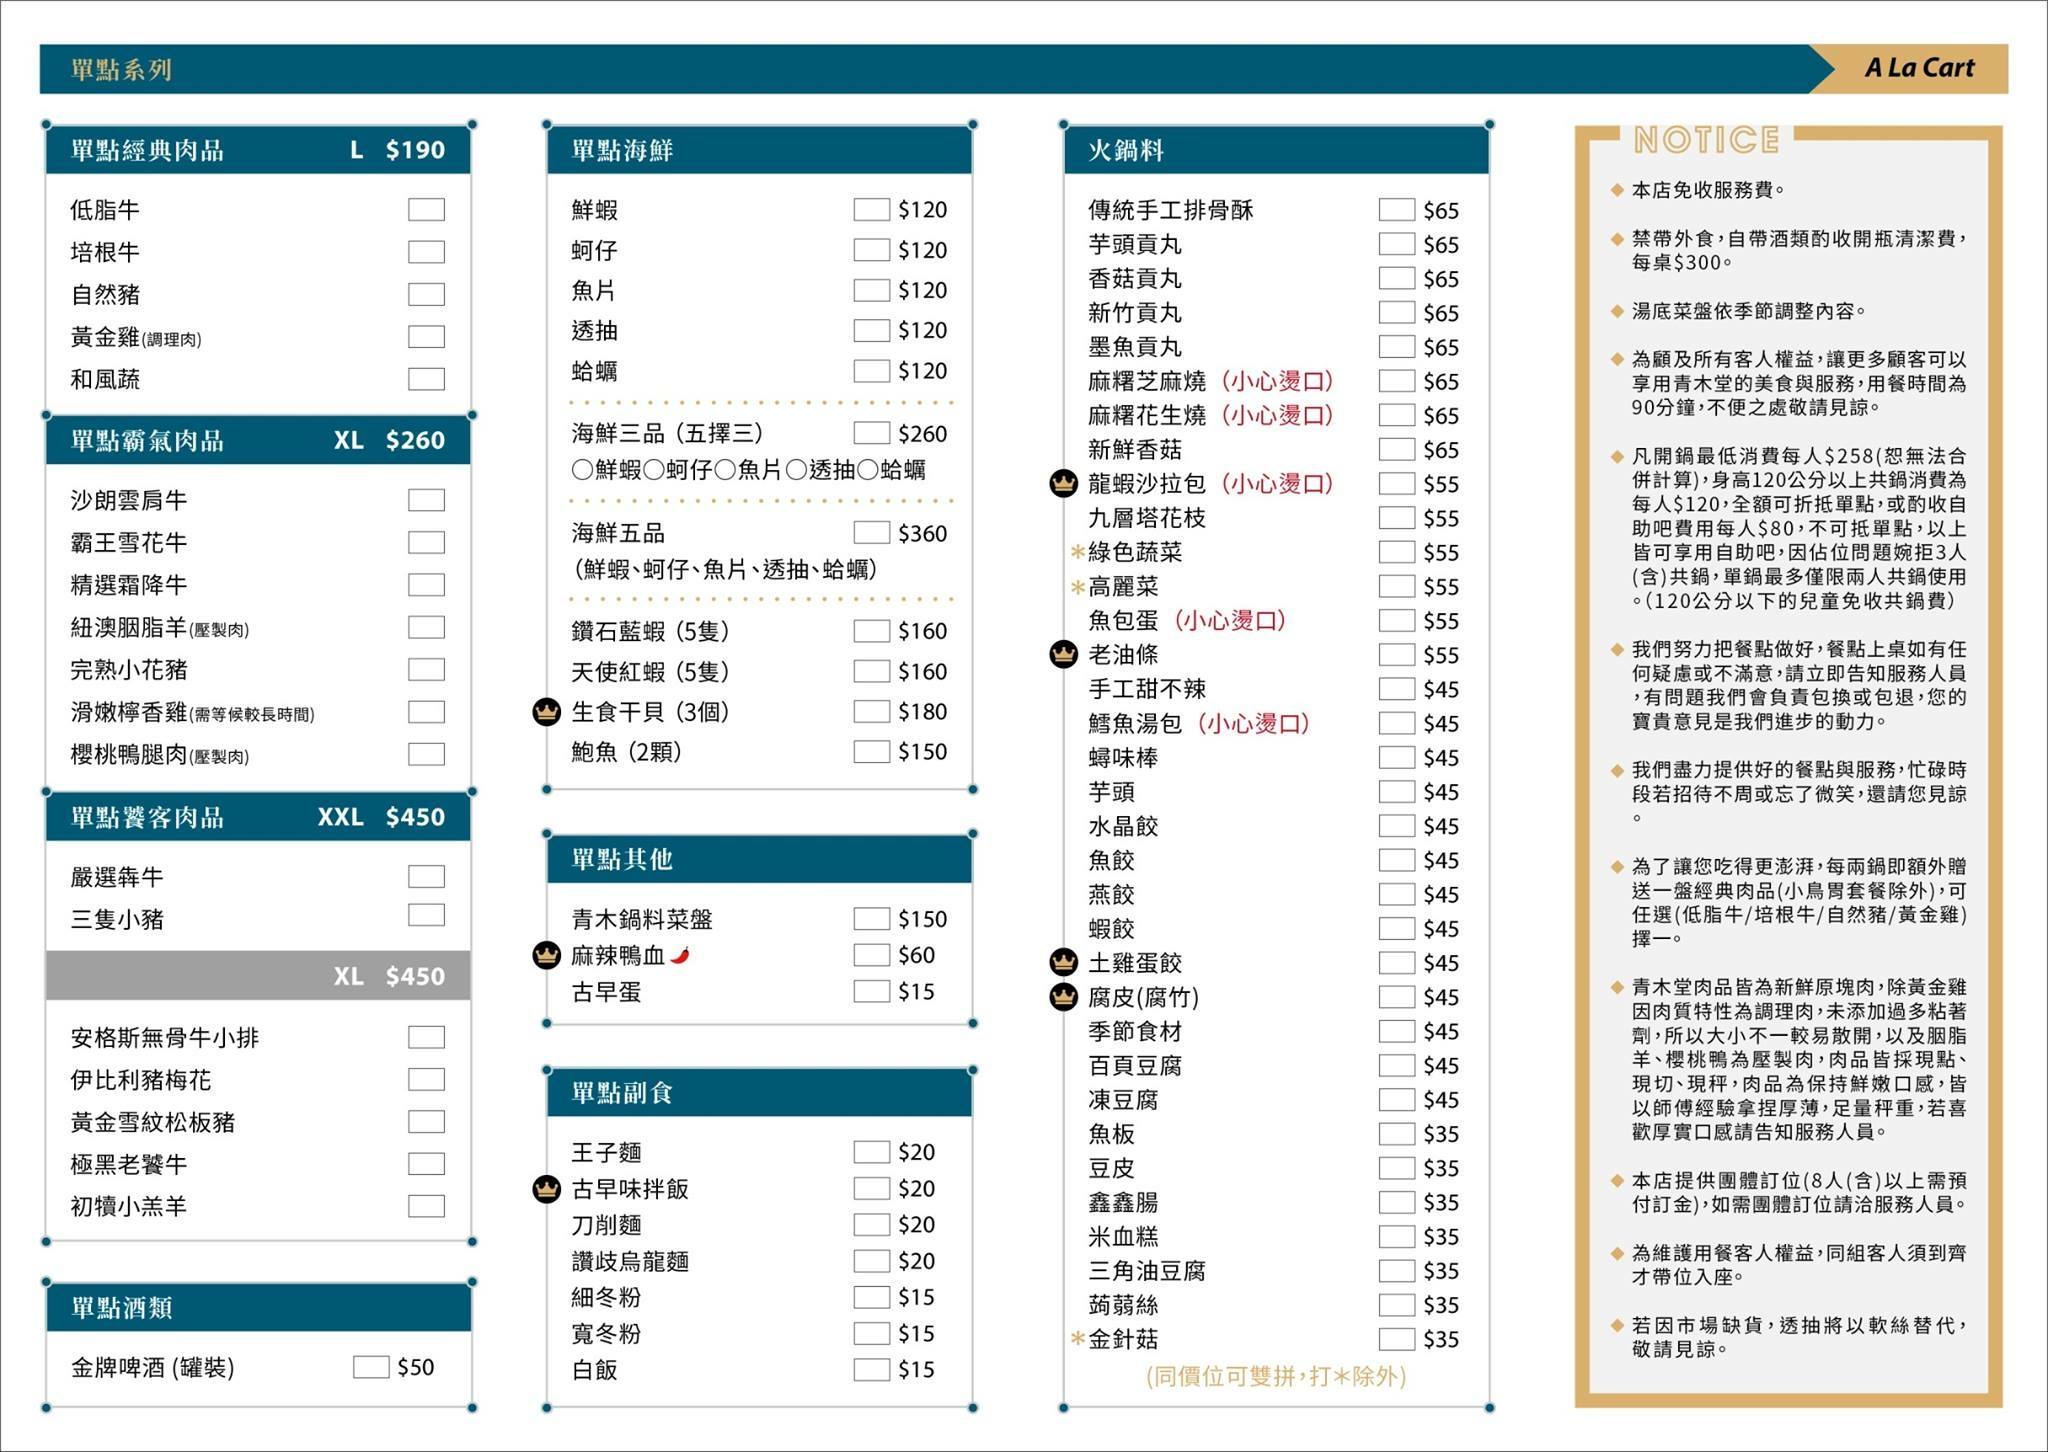The width and height of the screenshot is (2048, 1452).
Task: Click the asterisk mark before 金針菇
Action: [1078, 1339]
